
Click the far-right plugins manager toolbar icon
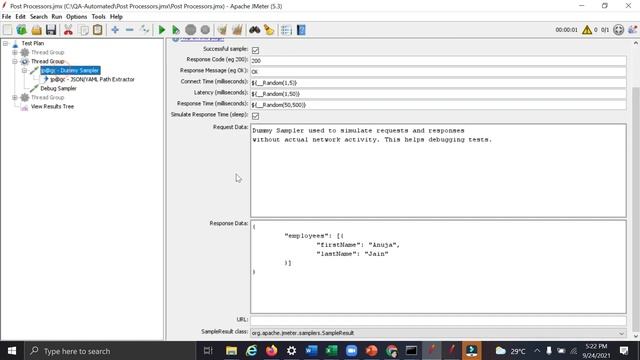coord(633,30)
